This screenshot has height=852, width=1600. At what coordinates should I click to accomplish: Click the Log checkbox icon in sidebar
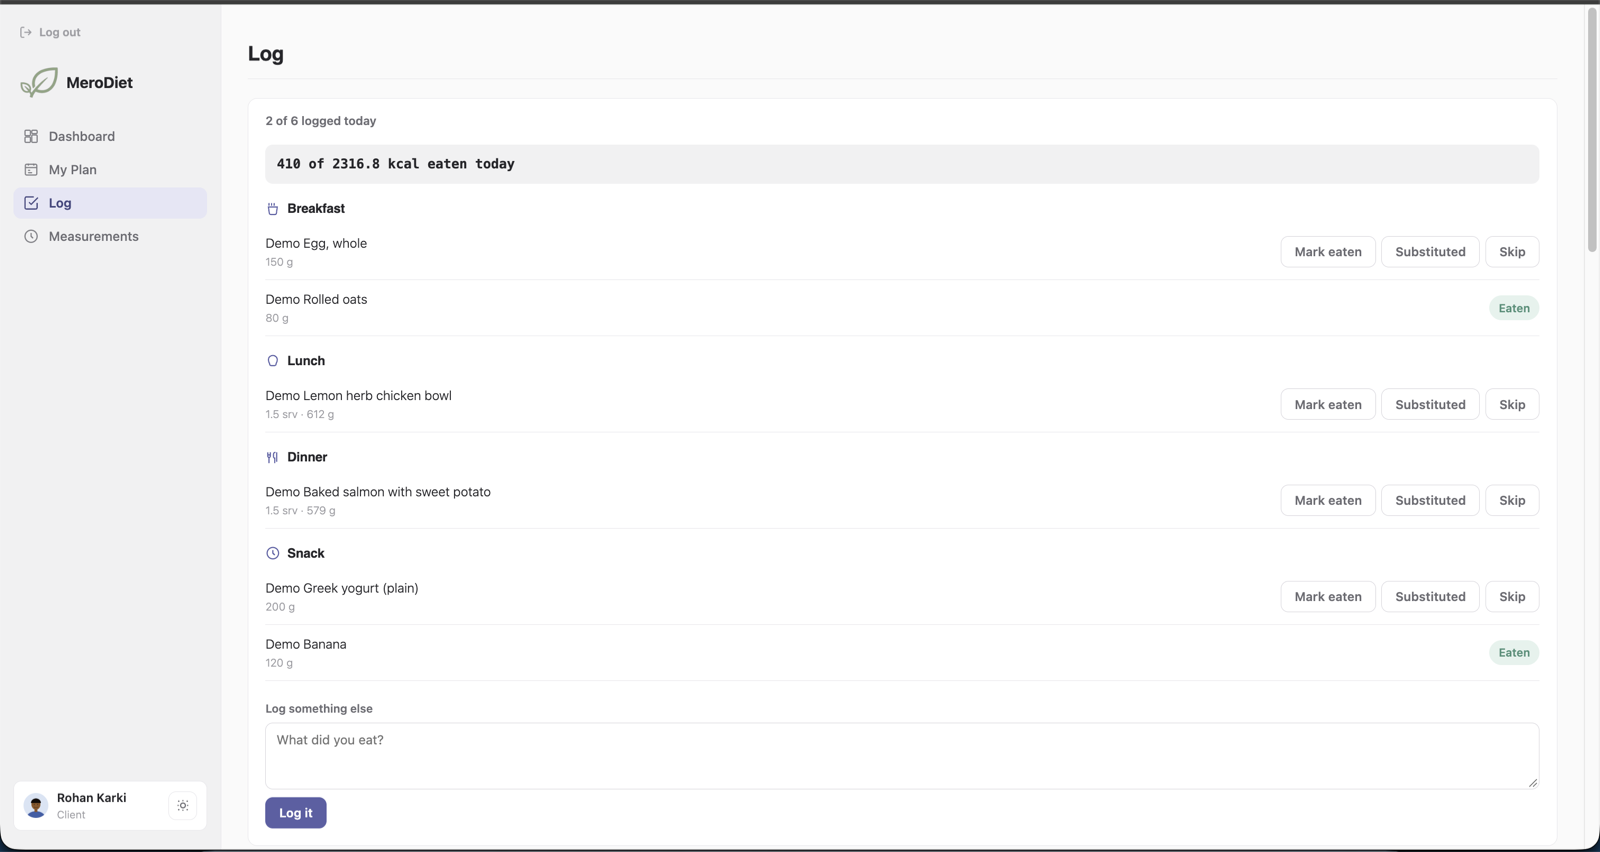click(31, 203)
